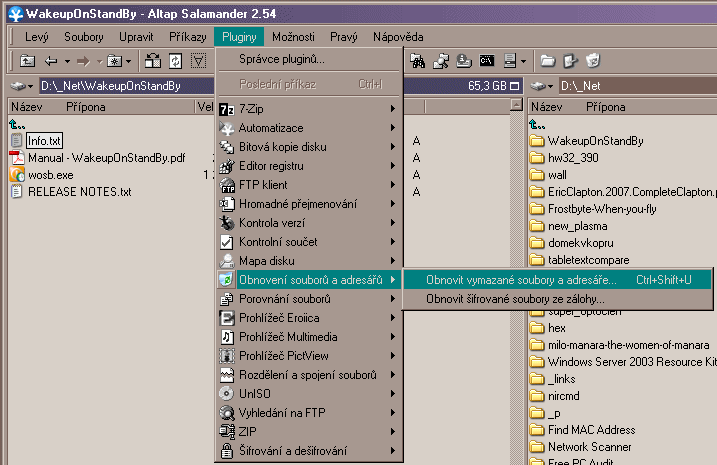This screenshot has width=717, height=465.
Task: Click the left panel path D:\_Net\WakeupOnStandBy
Action: 111,86
